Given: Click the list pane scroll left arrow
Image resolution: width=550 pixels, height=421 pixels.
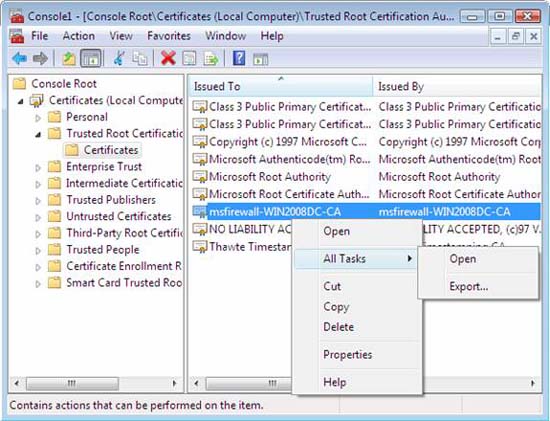Looking at the screenshot, I should coord(196,383).
